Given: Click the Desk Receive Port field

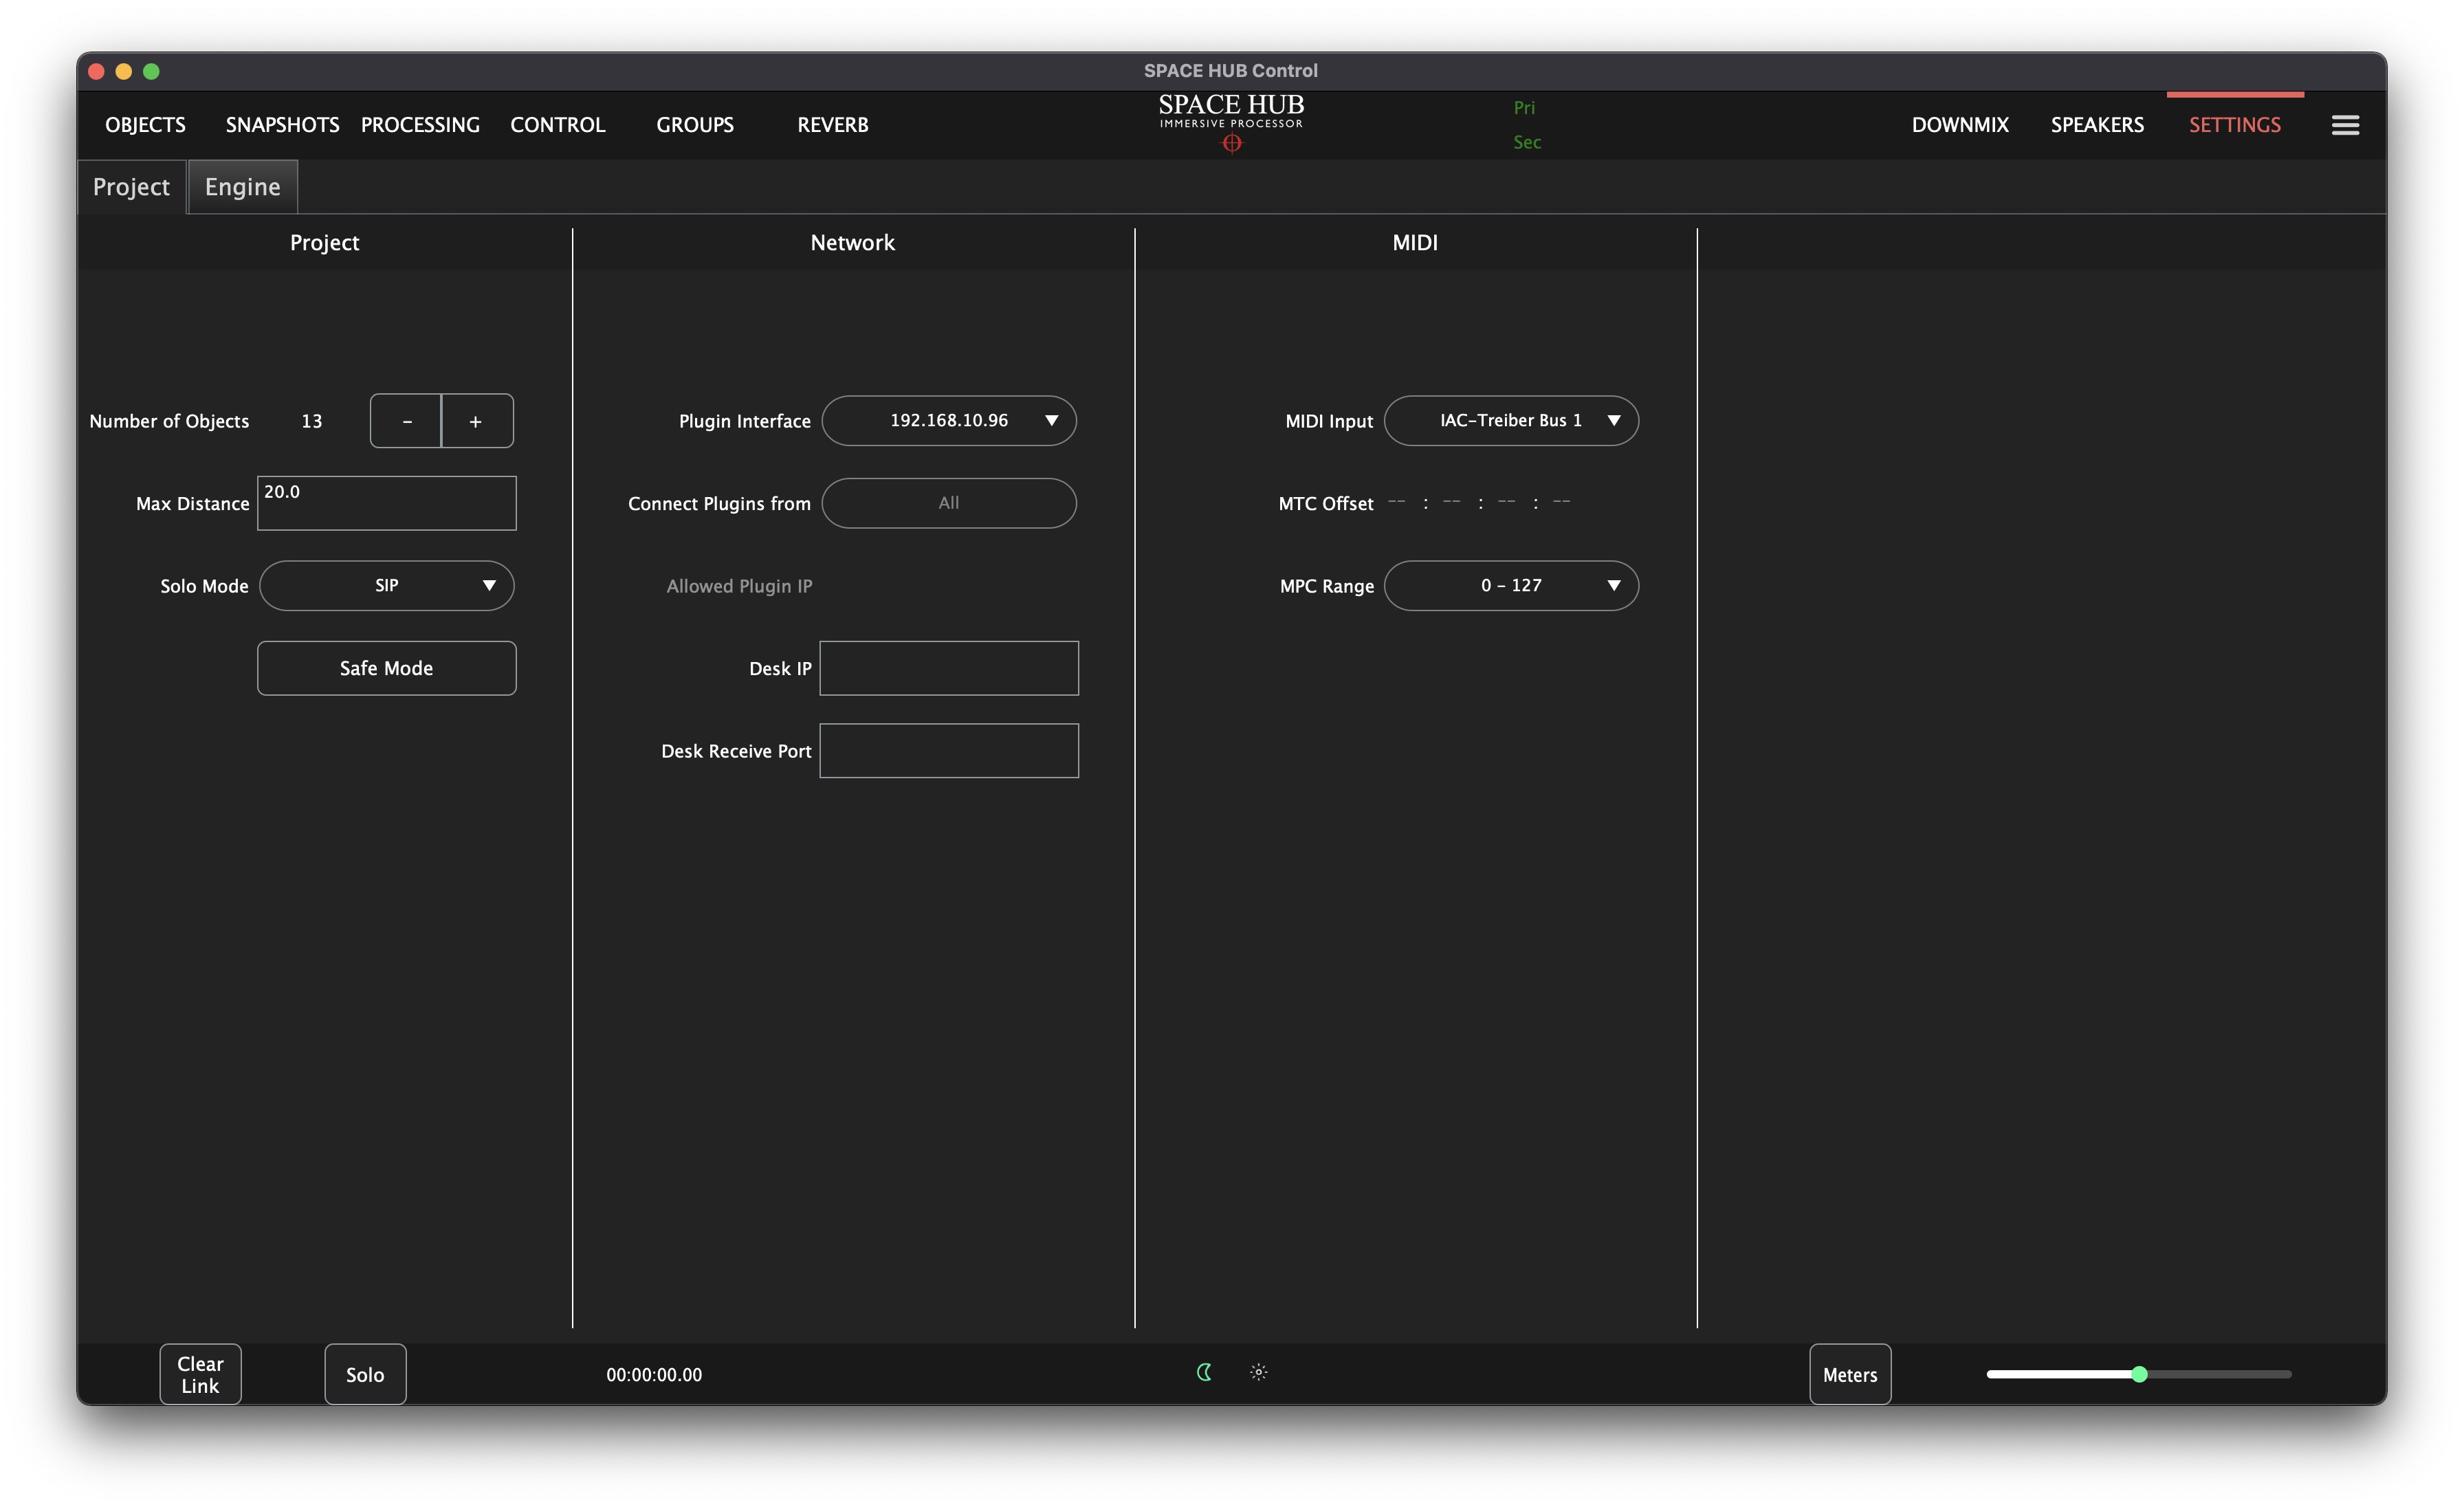Looking at the screenshot, I should pos(949,750).
